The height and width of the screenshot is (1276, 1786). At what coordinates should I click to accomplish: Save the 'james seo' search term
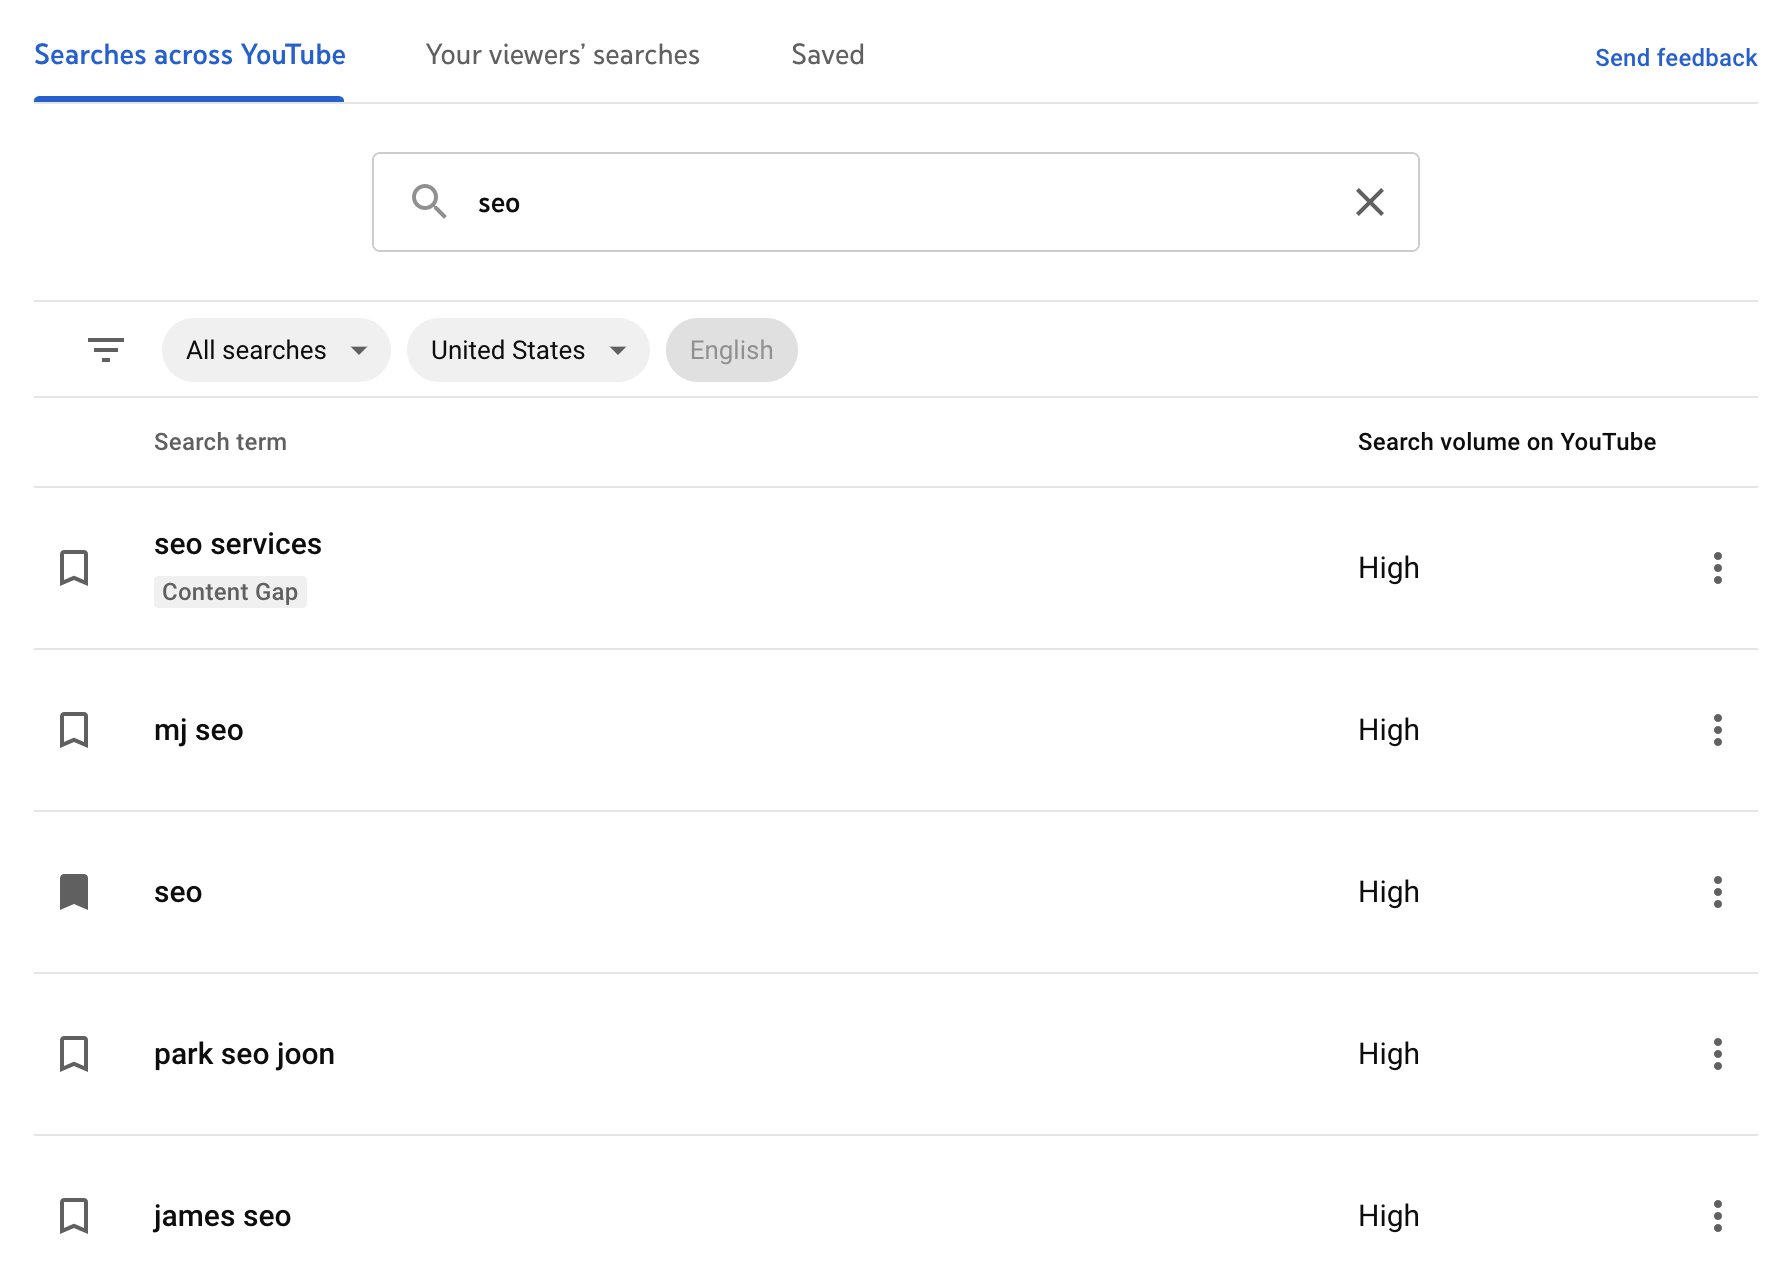[74, 1216]
